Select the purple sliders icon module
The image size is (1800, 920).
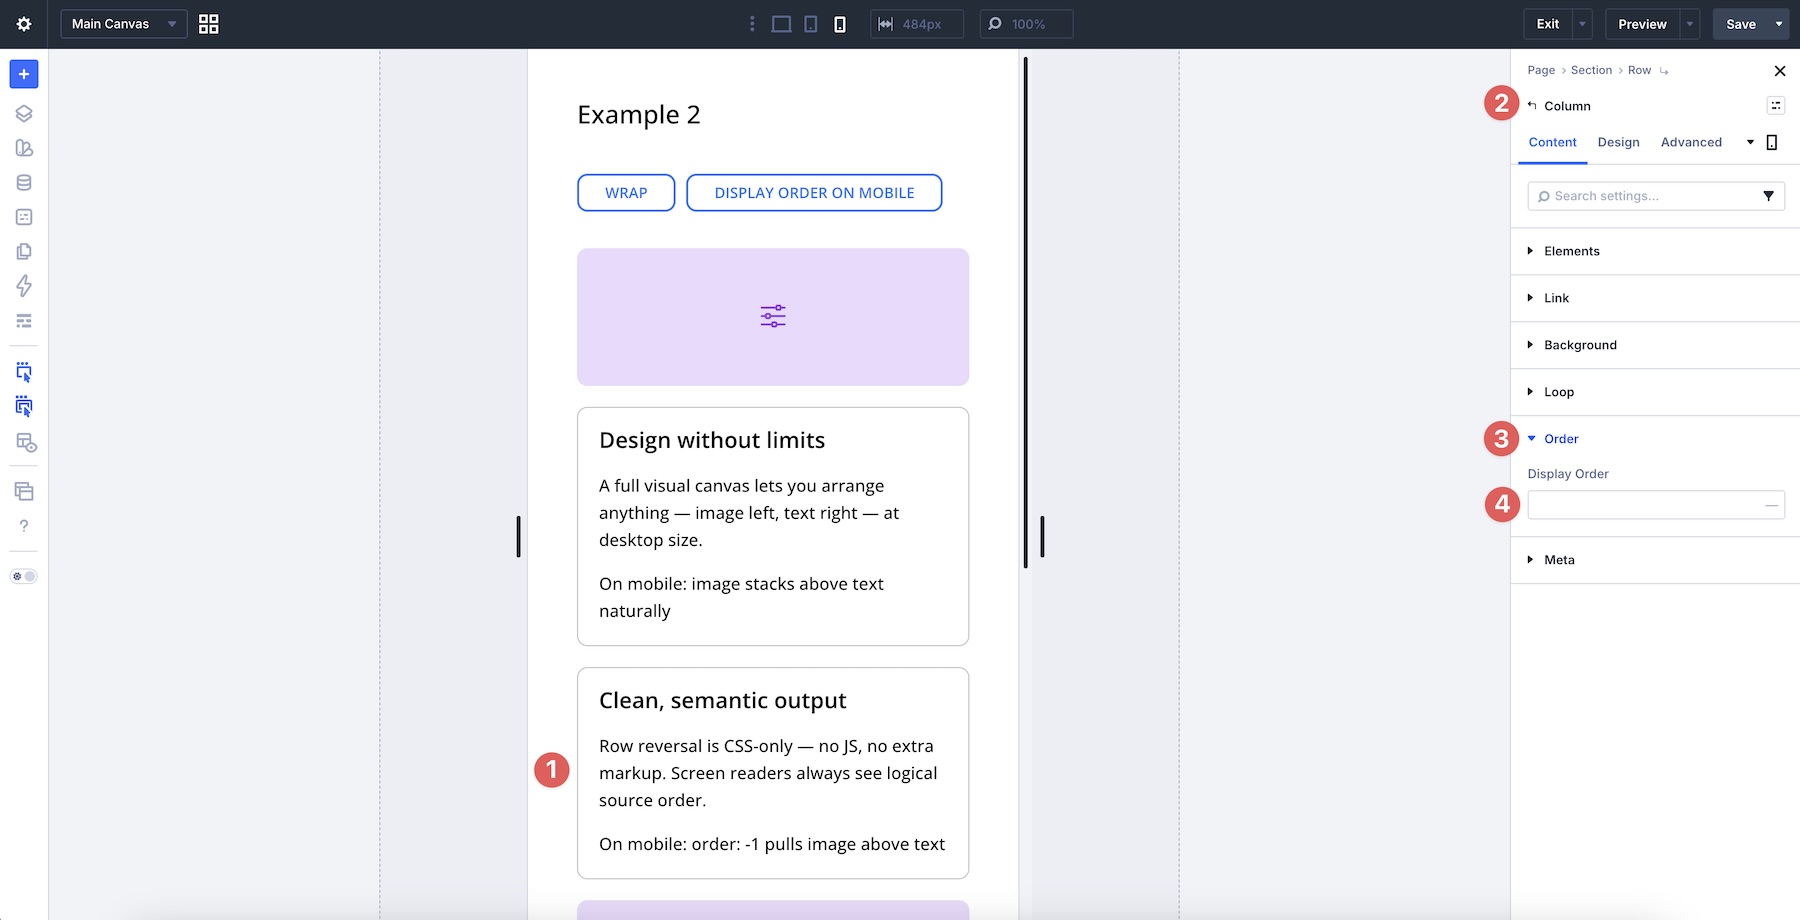pos(773,317)
